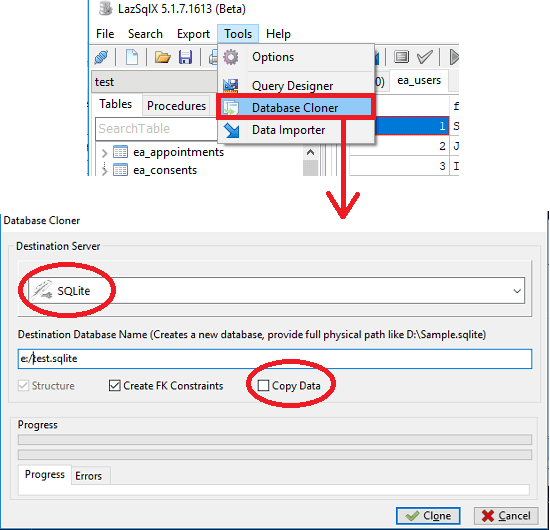
Task: Toggle the Create FK Constraints checkbox
Action: coord(115,385)
